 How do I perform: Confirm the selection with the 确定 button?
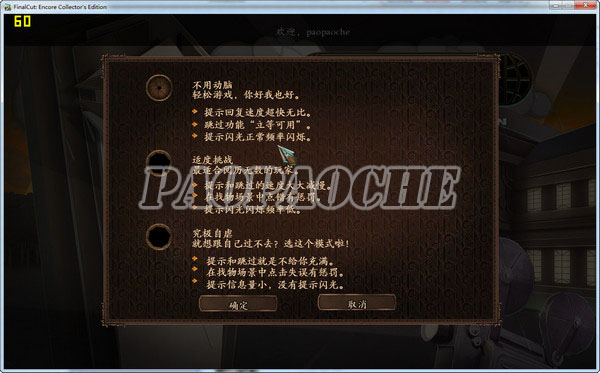tap(238, 305)
